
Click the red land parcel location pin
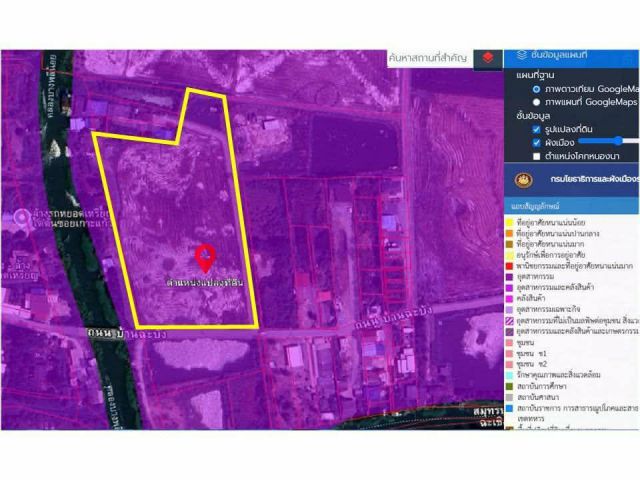(x=205, y=258)
